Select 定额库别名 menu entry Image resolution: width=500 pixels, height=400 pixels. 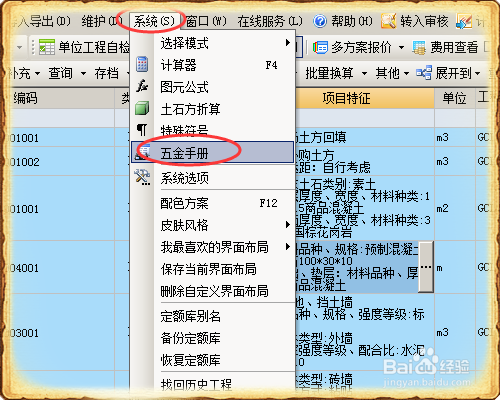point(213,316)
